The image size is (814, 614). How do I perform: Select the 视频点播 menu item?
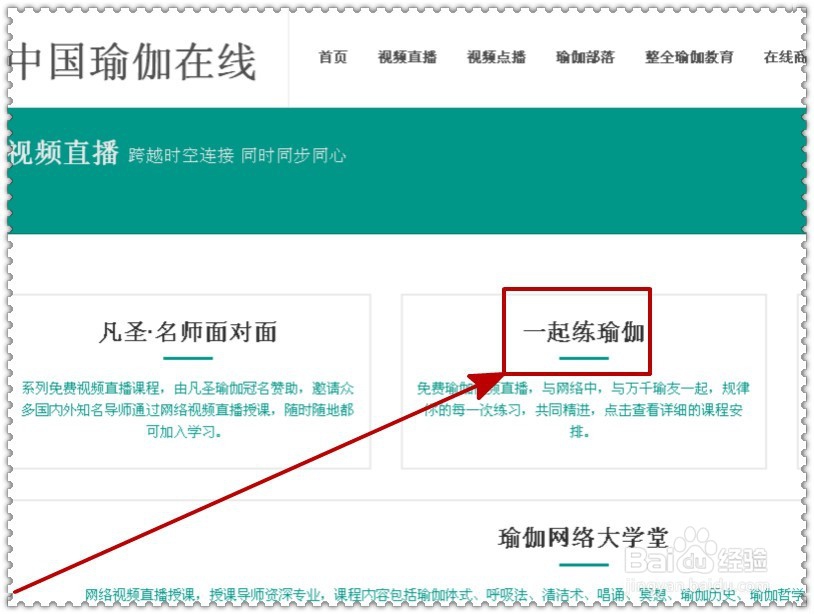pos(496,57)
